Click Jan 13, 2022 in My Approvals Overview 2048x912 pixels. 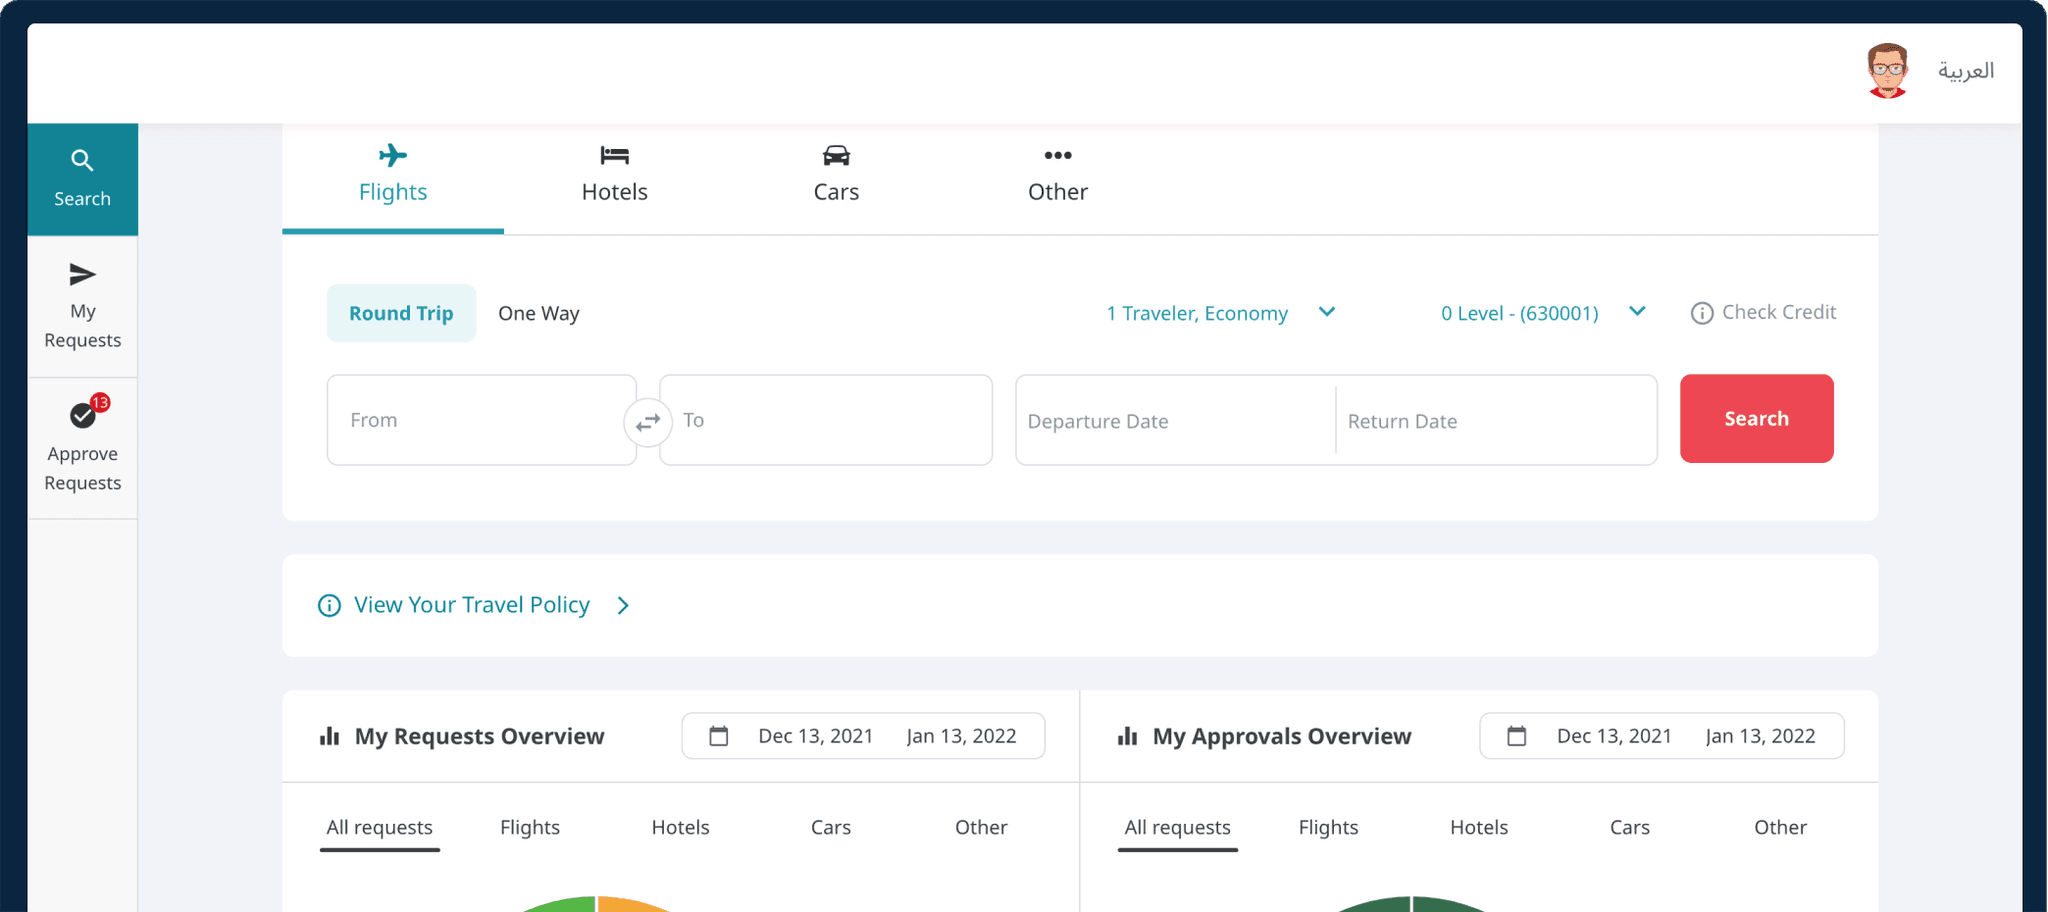pyautogui.click(x=1761, y=736)
